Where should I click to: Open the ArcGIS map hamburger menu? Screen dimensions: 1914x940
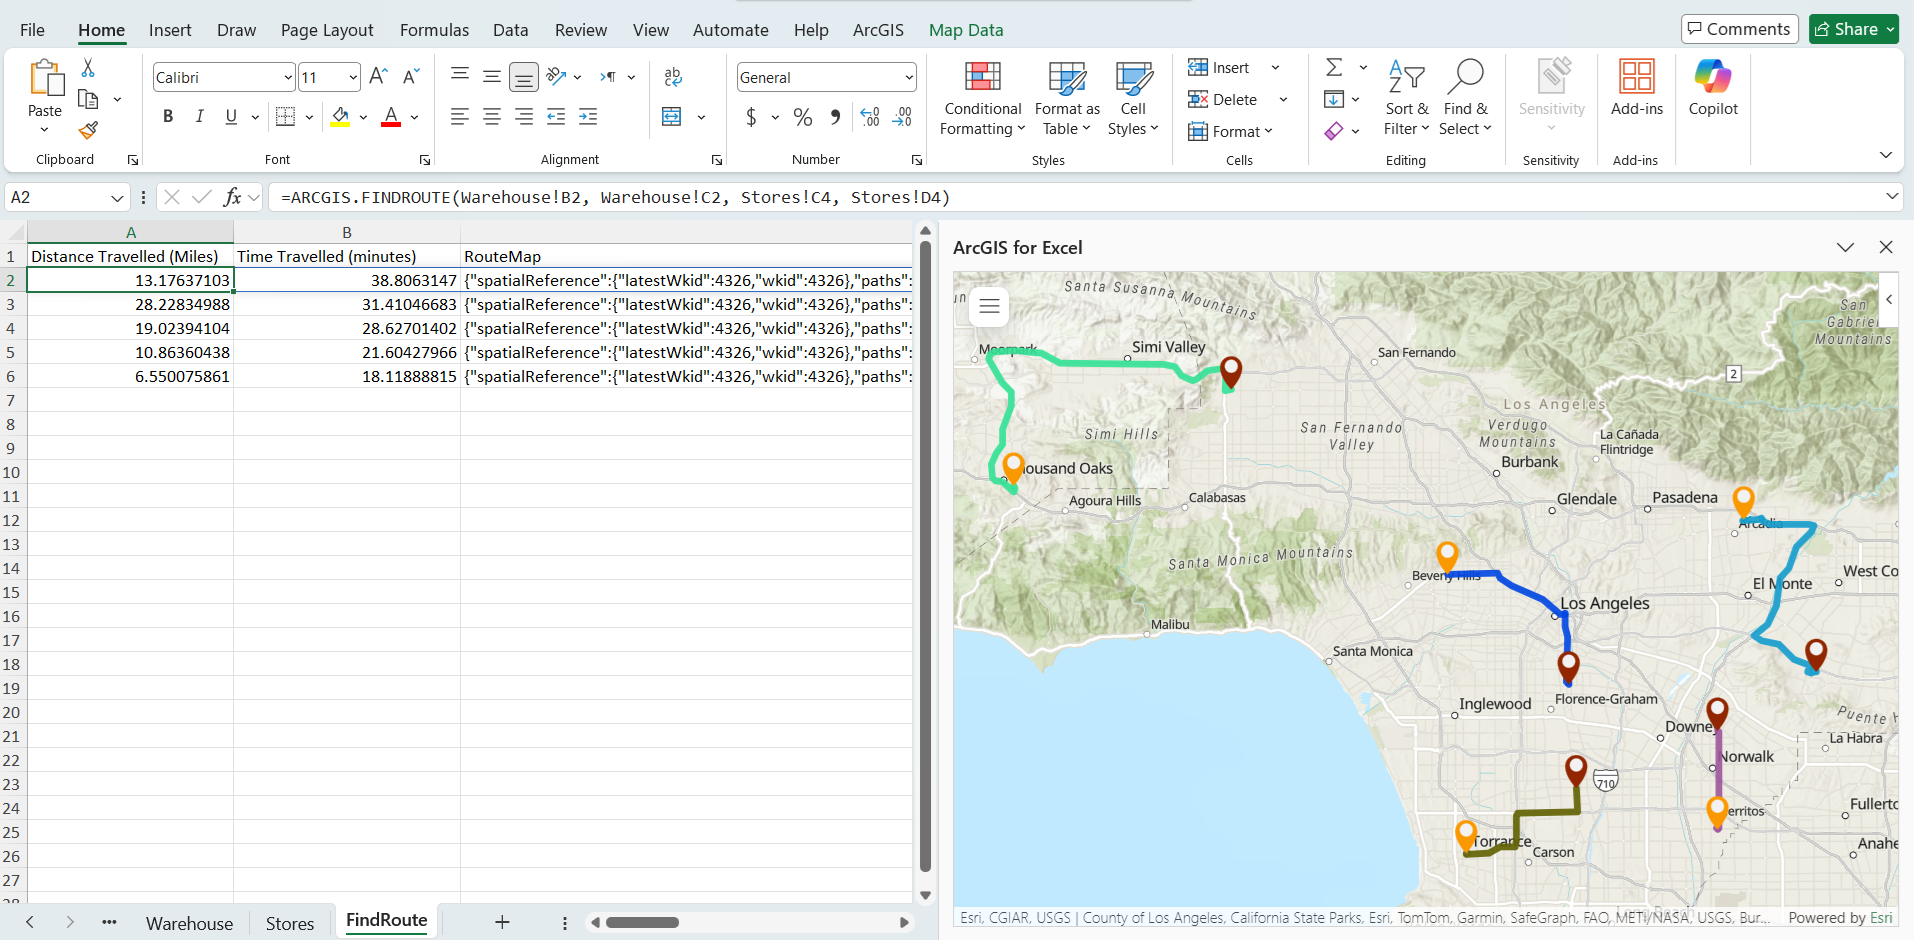[989, 306]
